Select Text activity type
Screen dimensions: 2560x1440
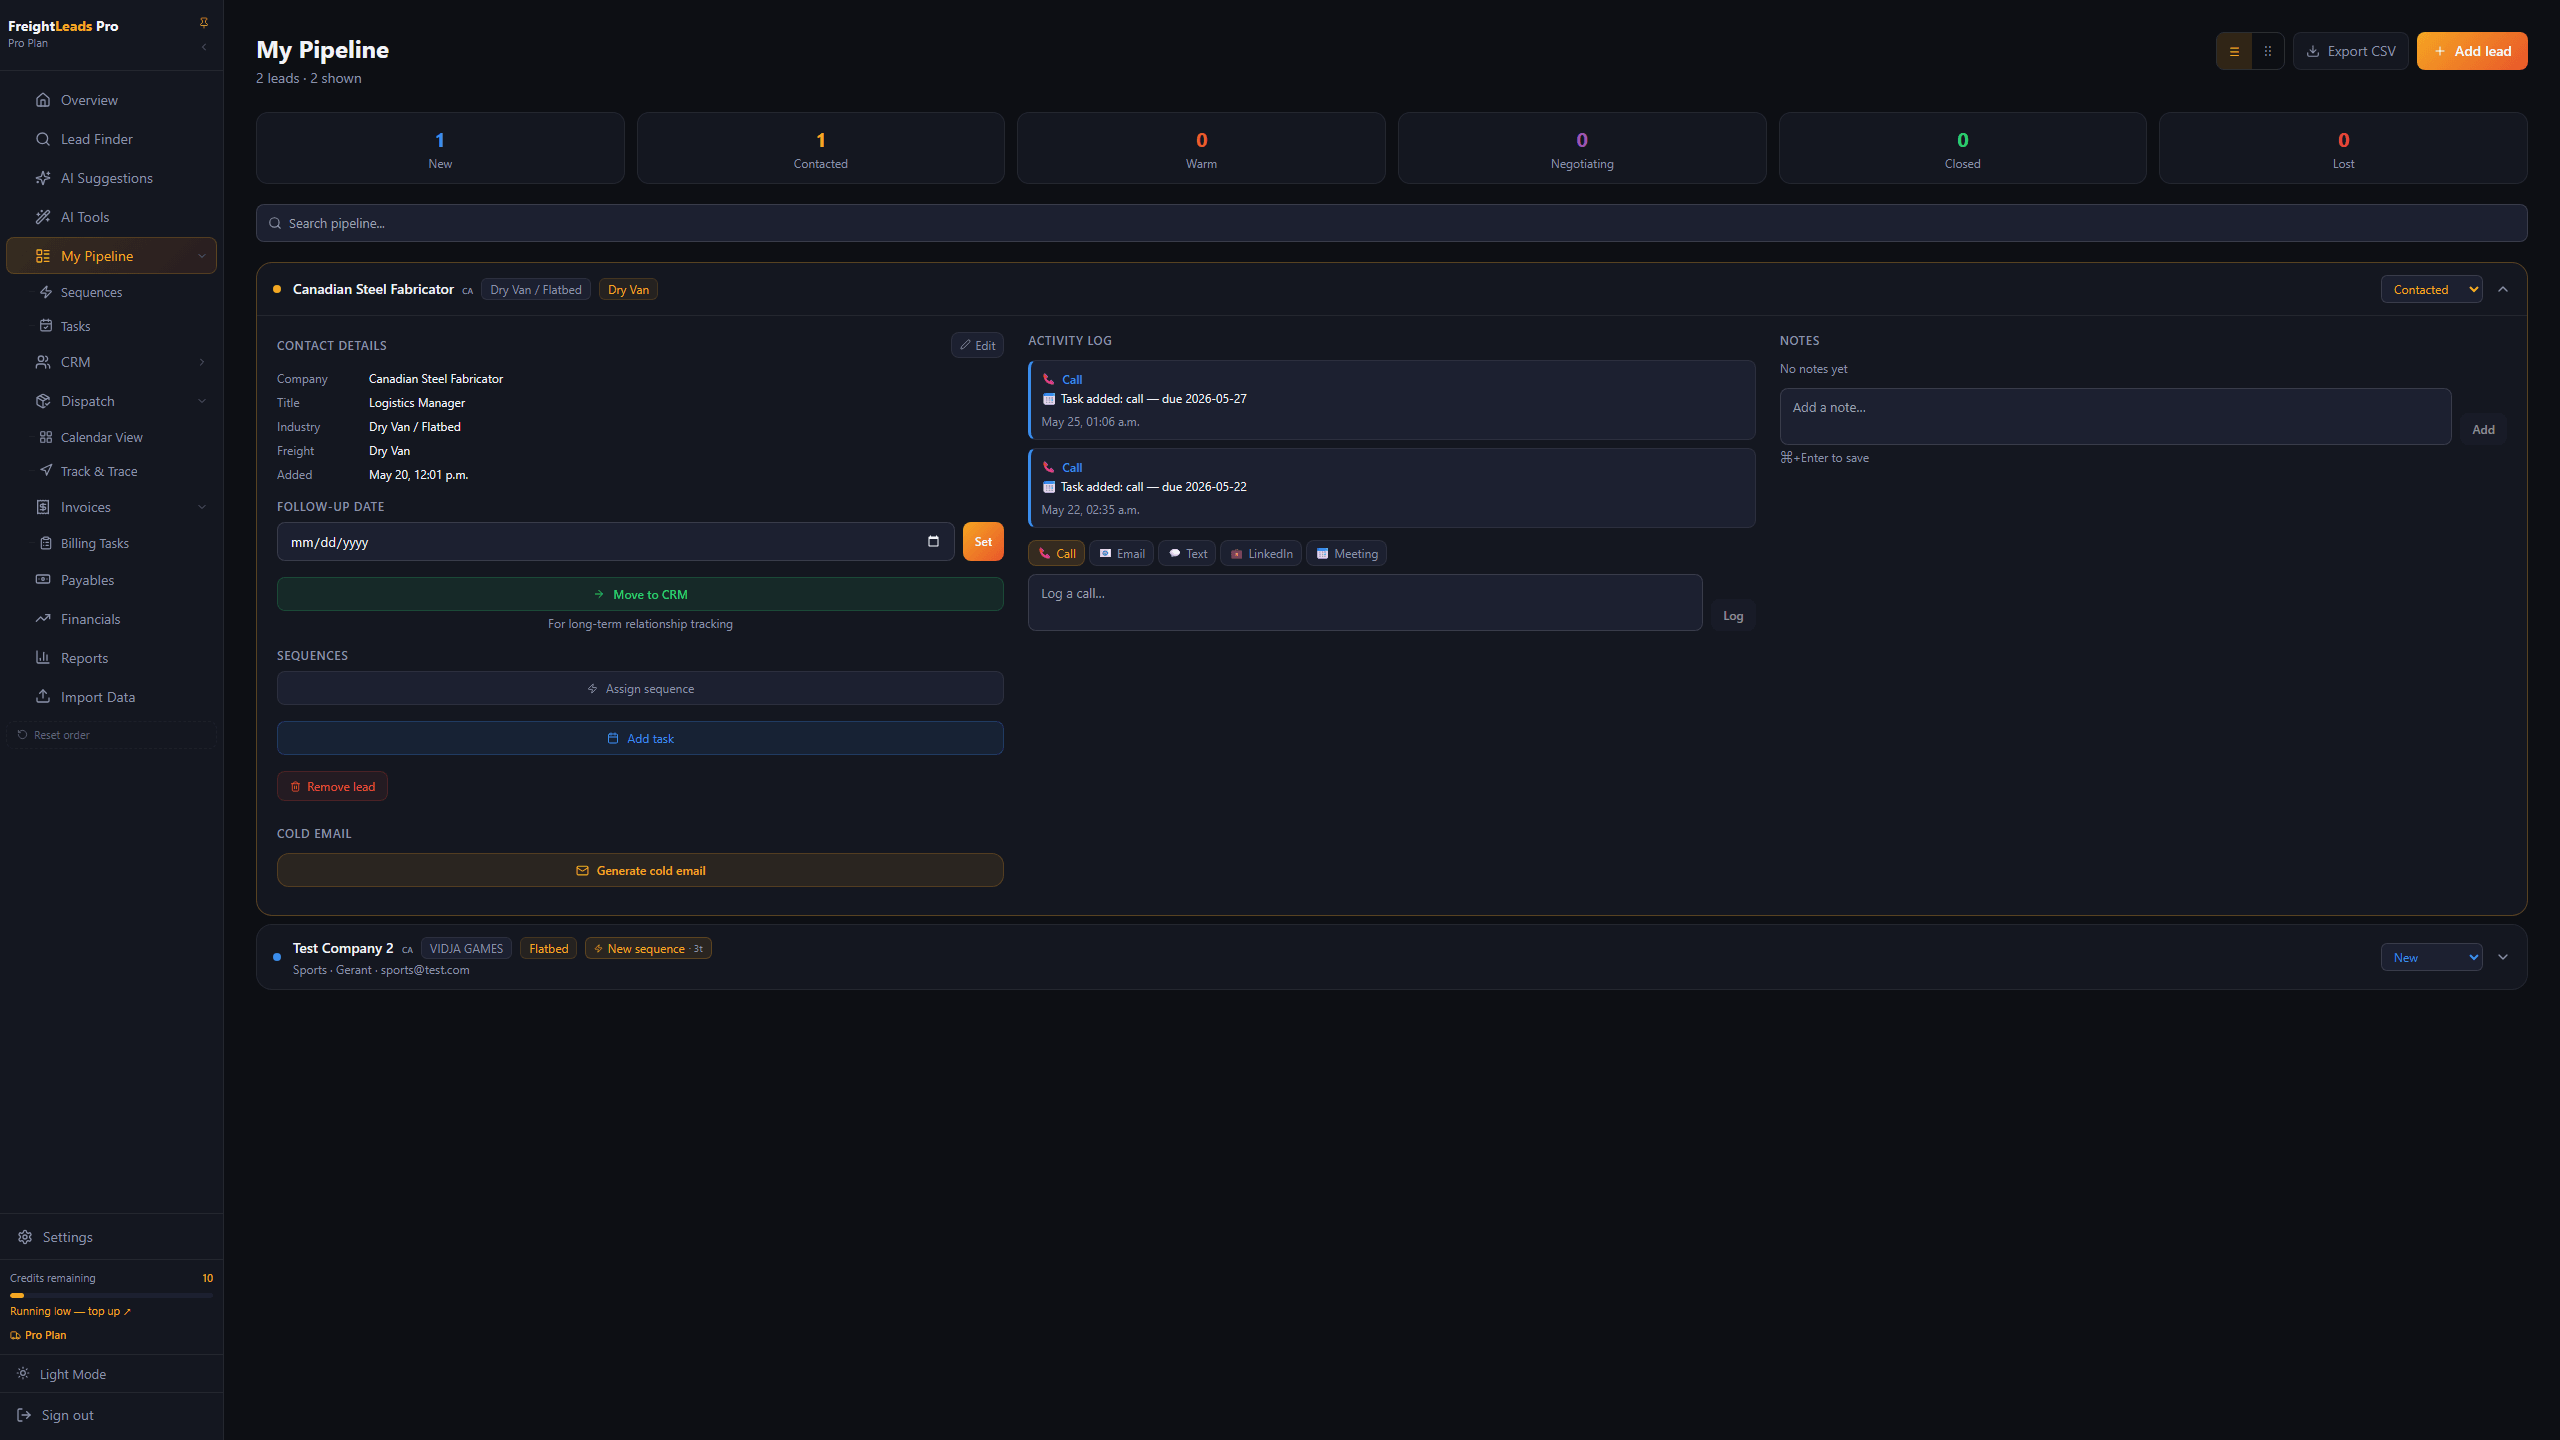pos(1187,553)
